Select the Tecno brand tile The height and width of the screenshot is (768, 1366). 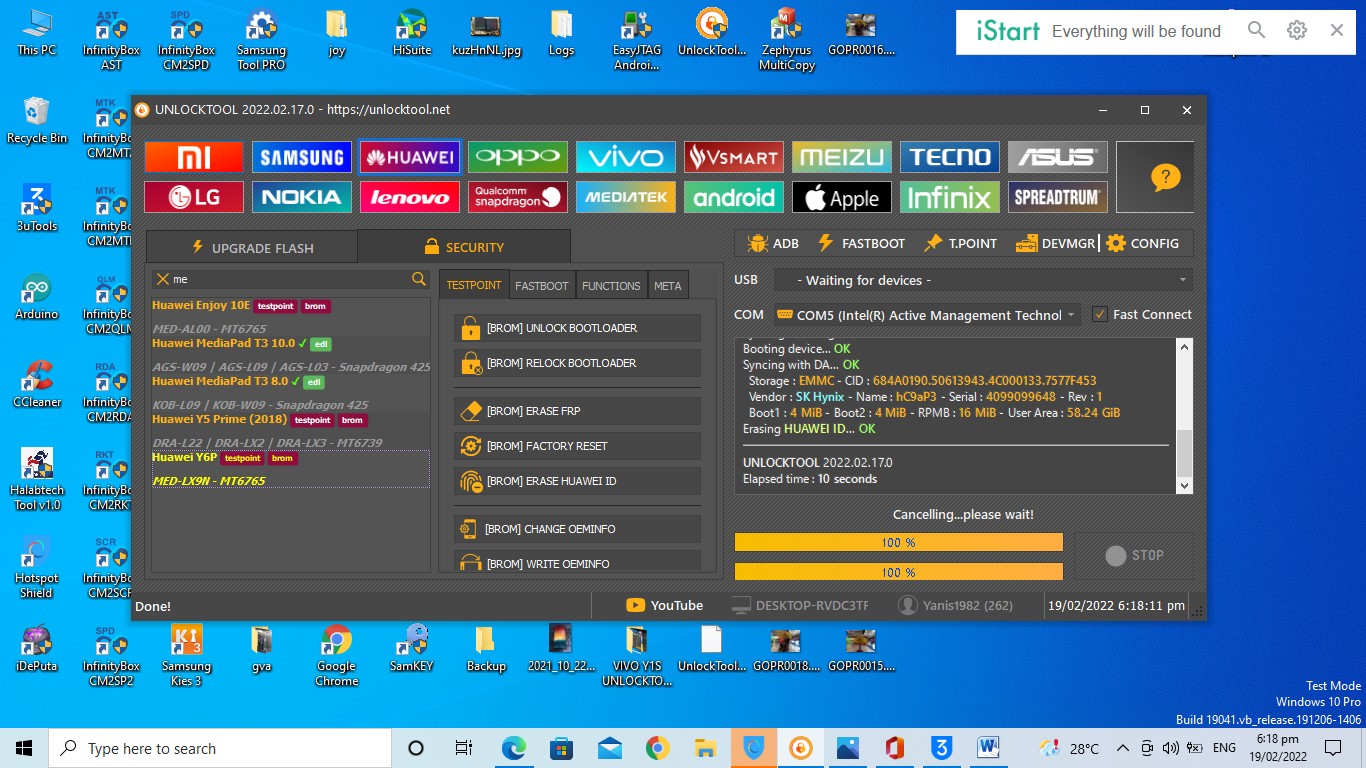(x=950, y=157)
